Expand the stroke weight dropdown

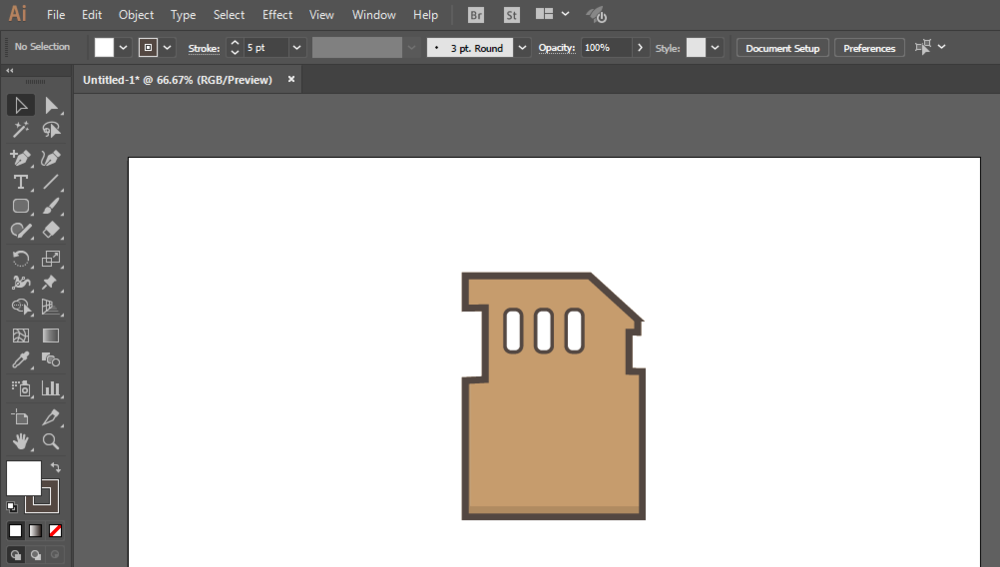pyautogui.click(x=297, y=48)
